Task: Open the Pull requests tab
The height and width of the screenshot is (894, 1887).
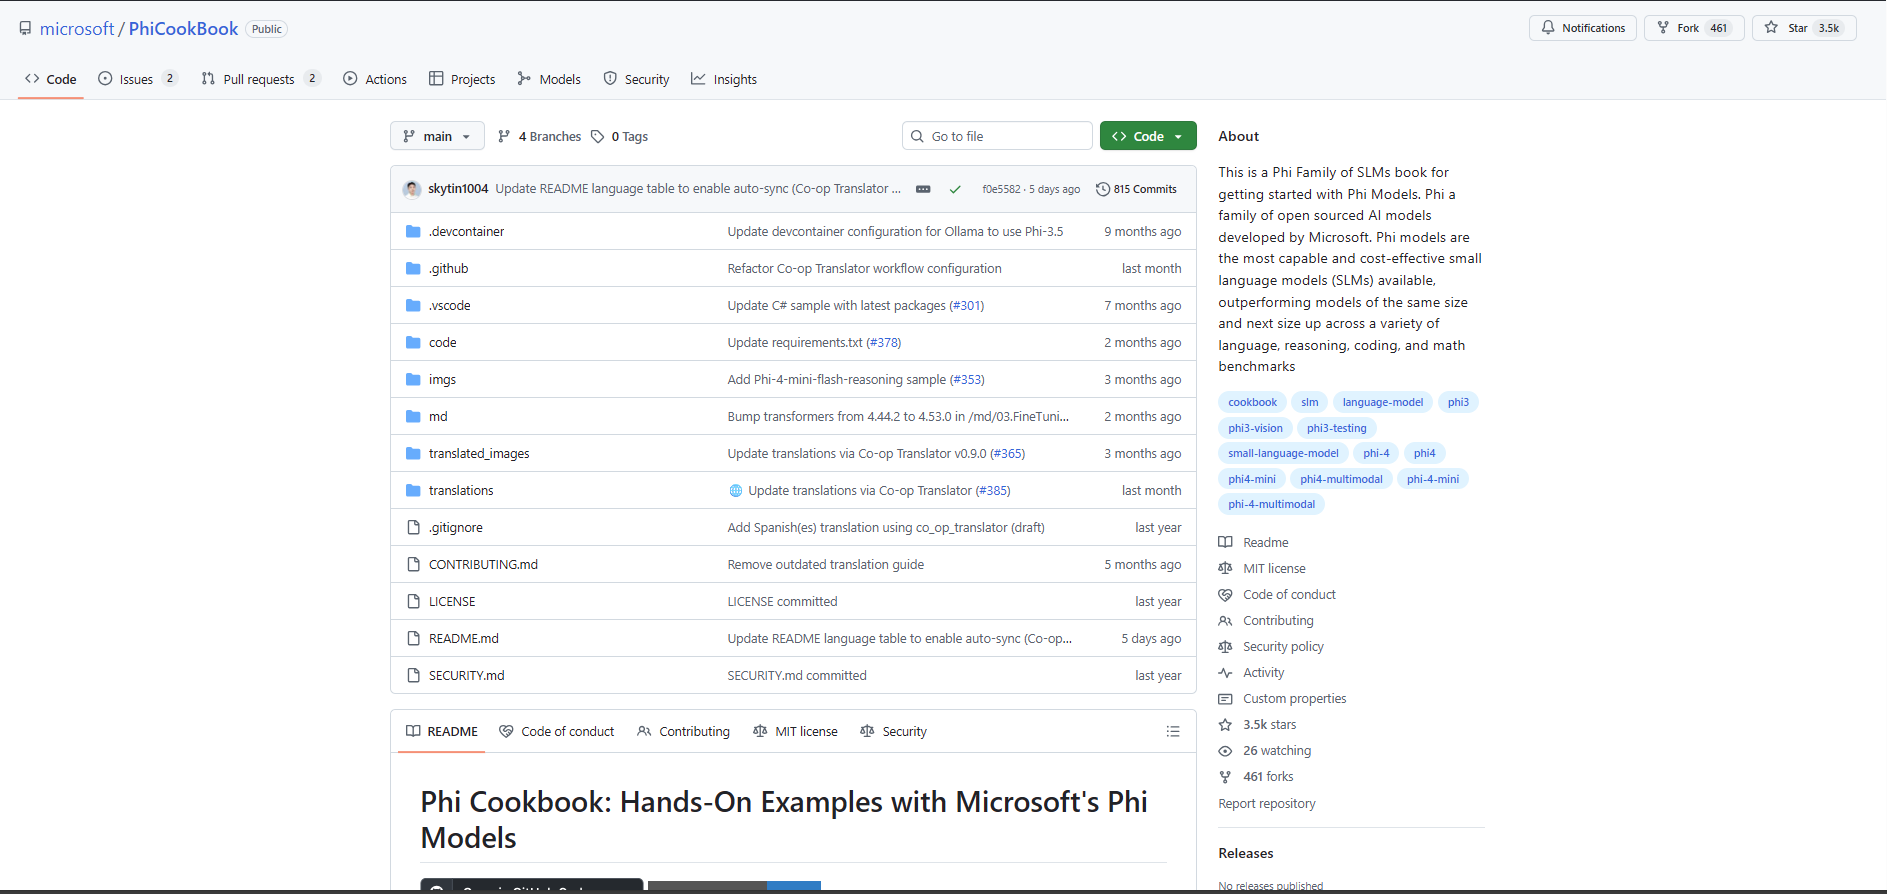Action: click(x=259, y=80)
